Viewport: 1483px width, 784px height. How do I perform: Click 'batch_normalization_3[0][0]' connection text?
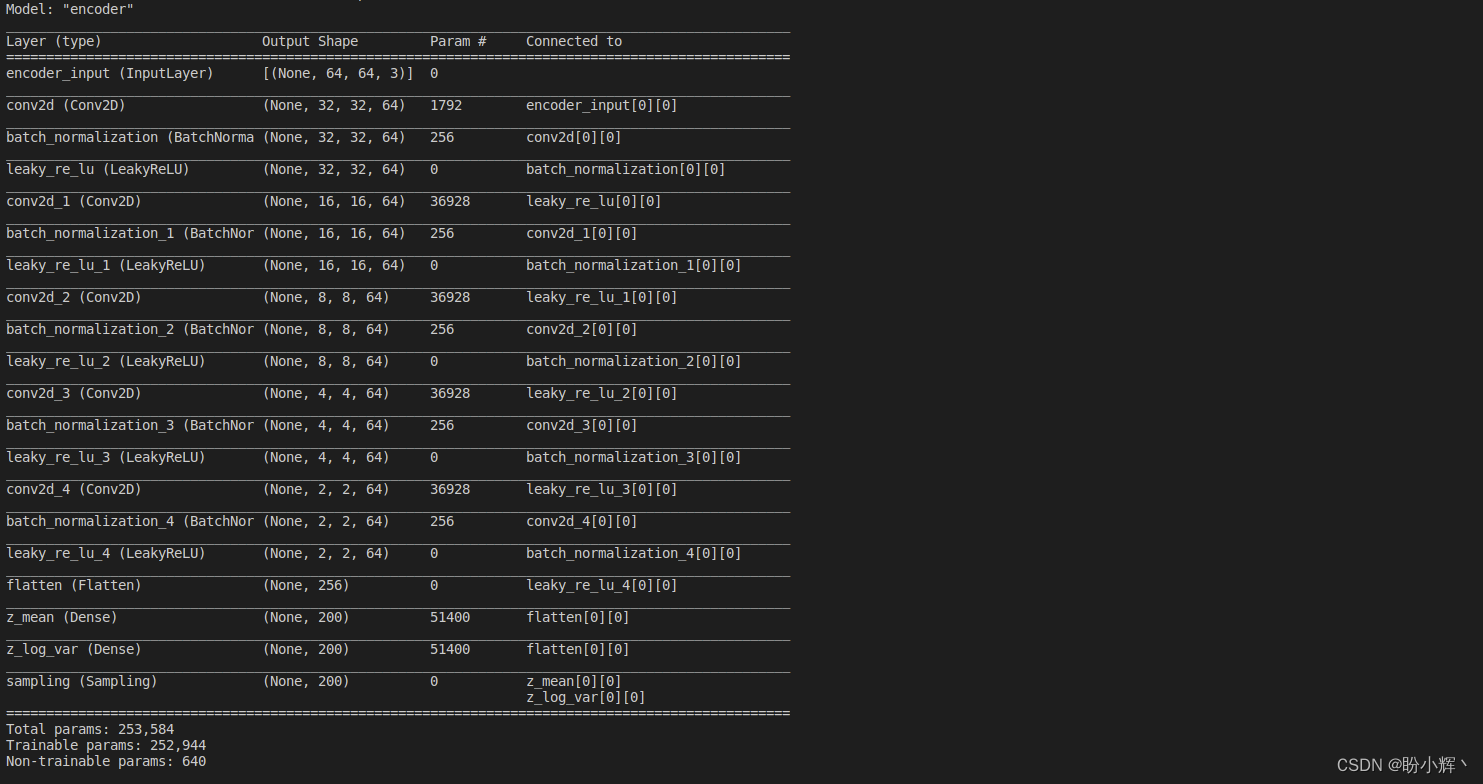pos(634,457)
